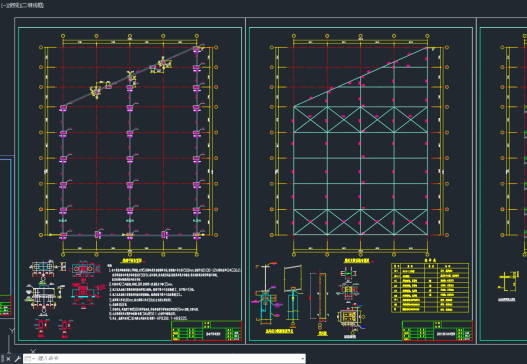Select title block of the first sheet

coord(207,331)
